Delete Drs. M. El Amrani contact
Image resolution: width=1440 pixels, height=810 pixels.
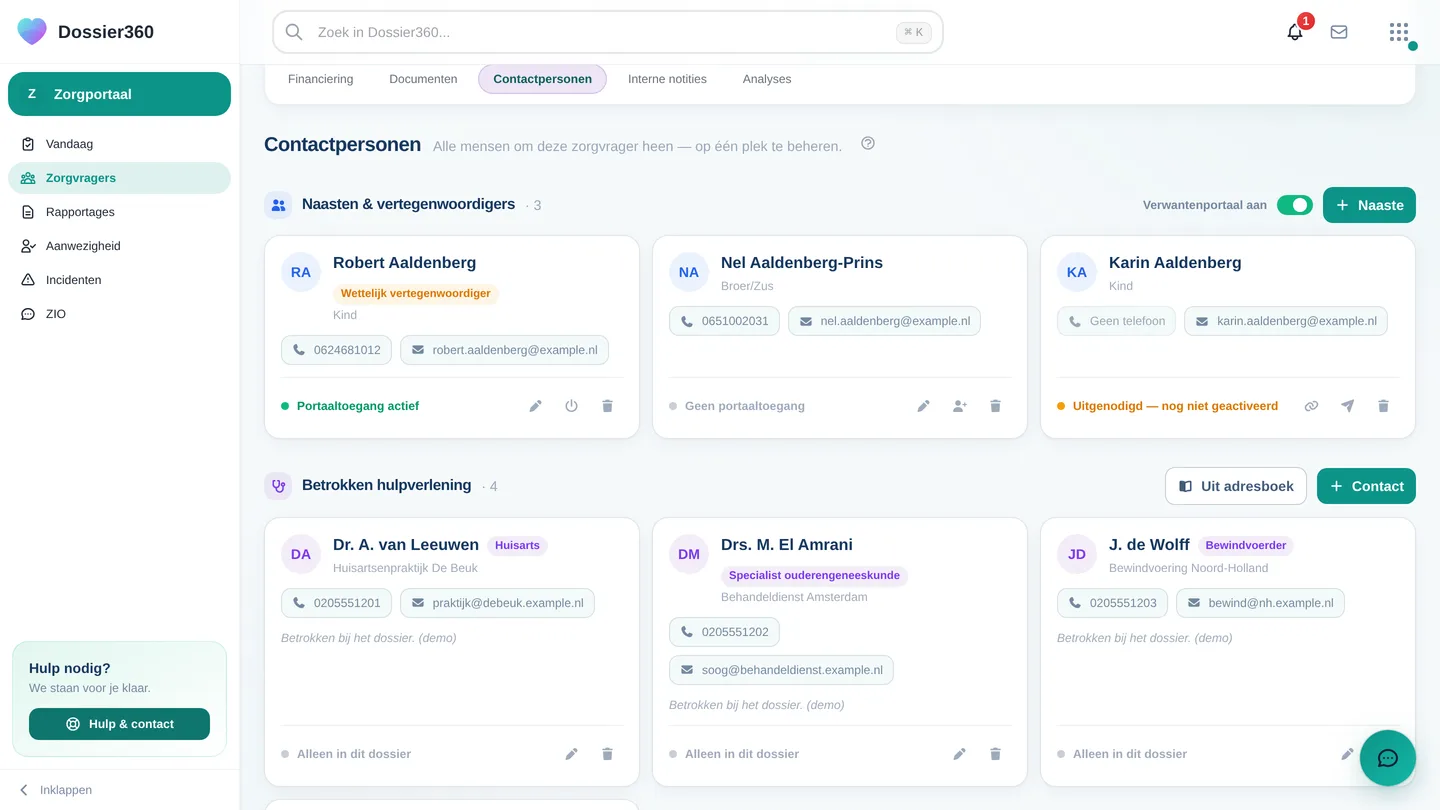click(x=995, y=754)
